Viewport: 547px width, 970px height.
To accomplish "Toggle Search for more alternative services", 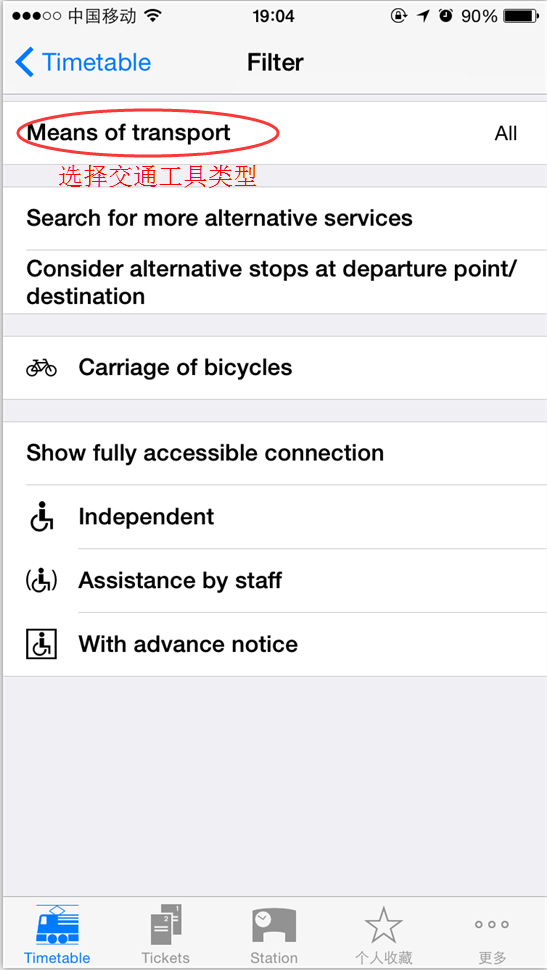I will [274, 218].
